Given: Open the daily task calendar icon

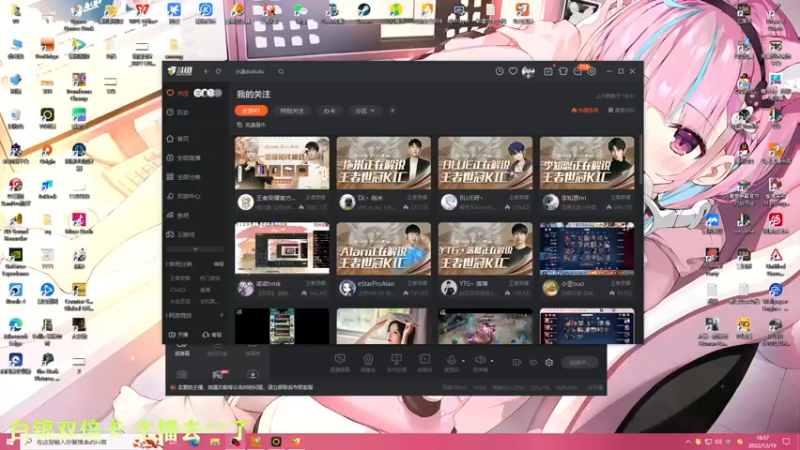Looking at the screenshot, I should [x=548, y=71].
